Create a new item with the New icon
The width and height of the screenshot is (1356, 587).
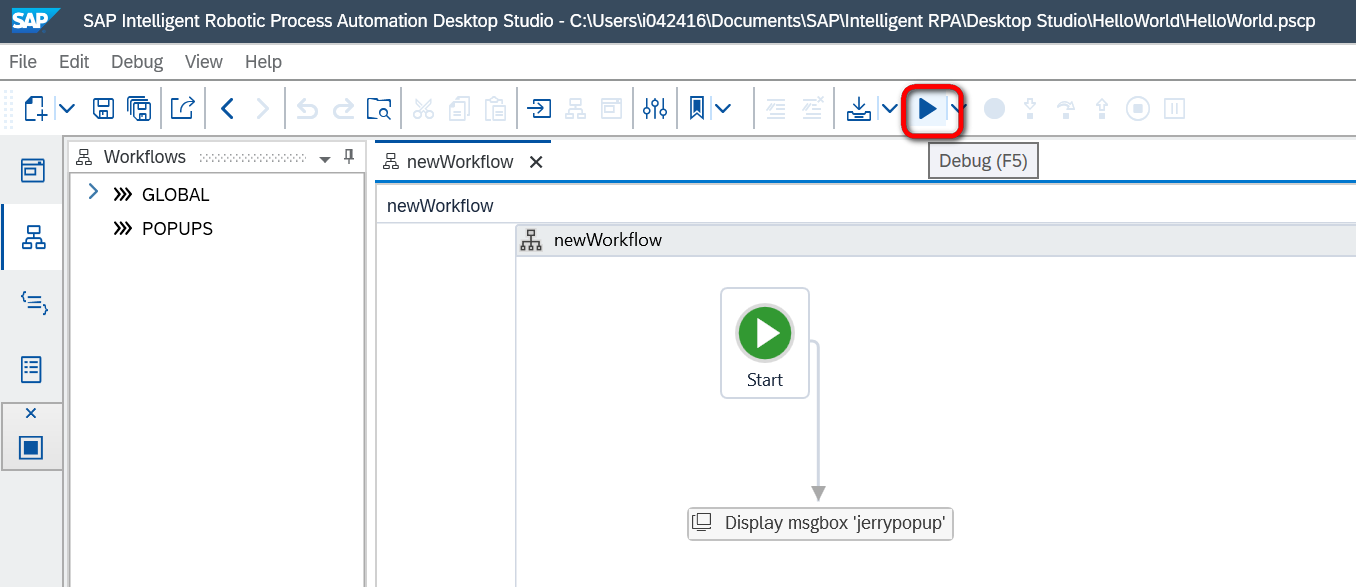[36, 108]
